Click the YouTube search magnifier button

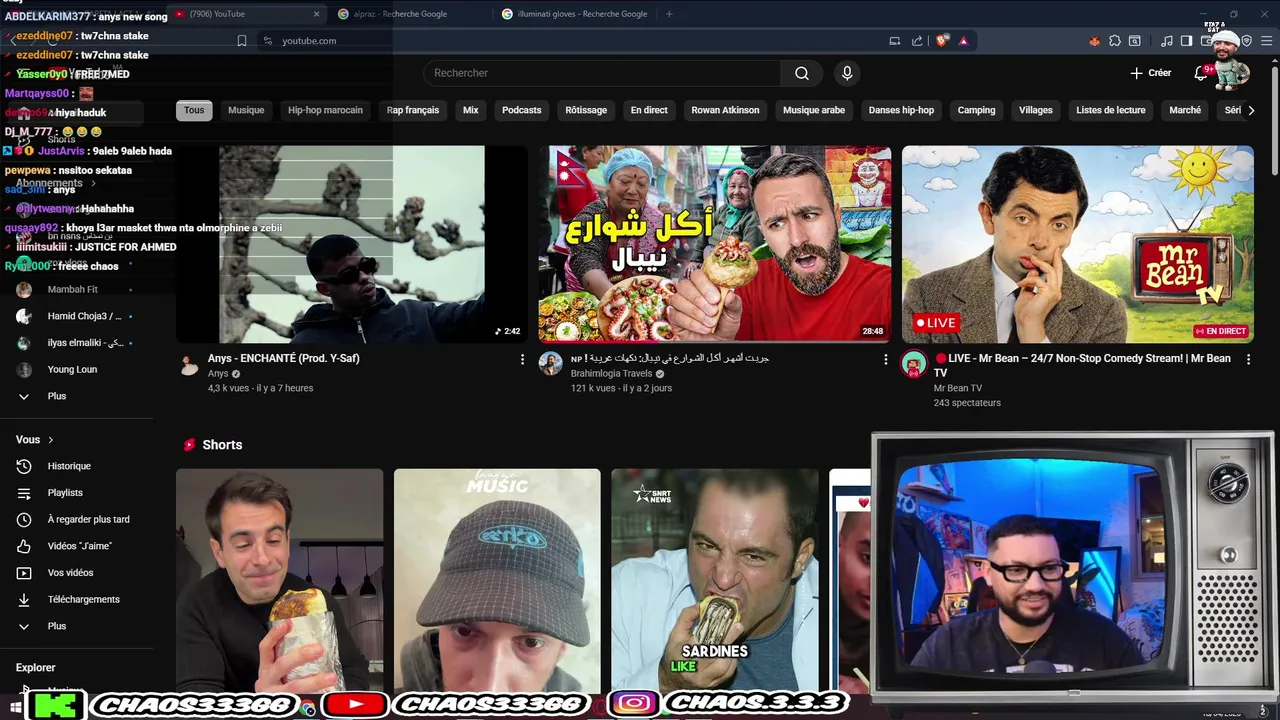click(x=802, y=73)
